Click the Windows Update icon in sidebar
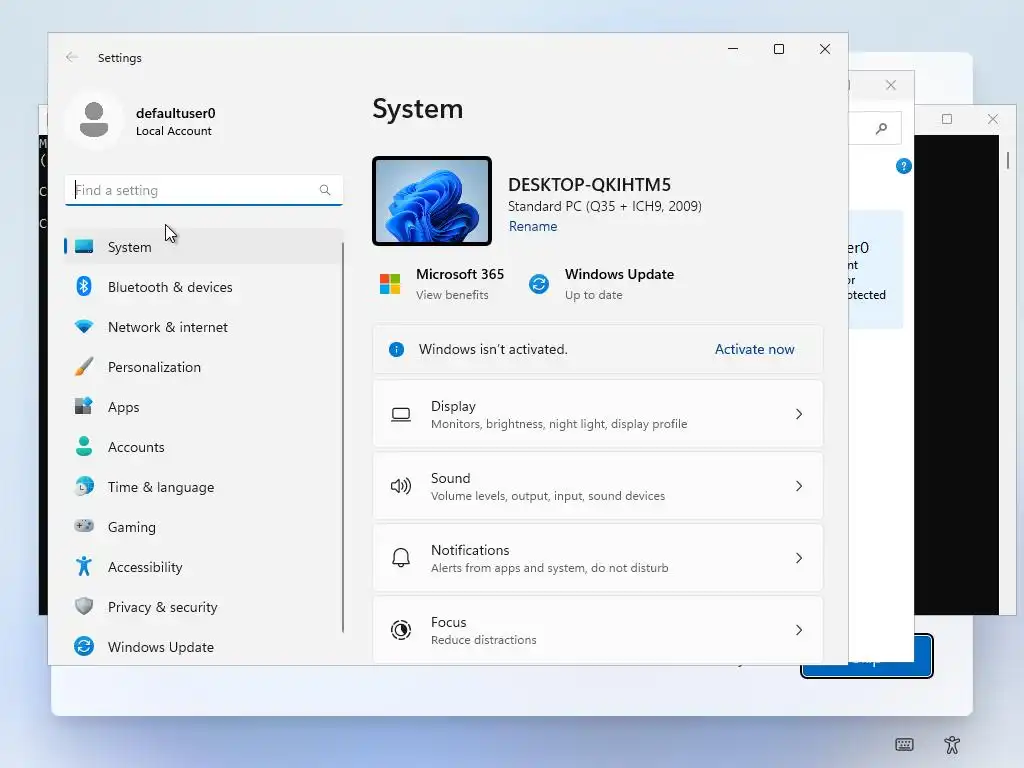Viewport: 1024px width, 768px height. 84,646
